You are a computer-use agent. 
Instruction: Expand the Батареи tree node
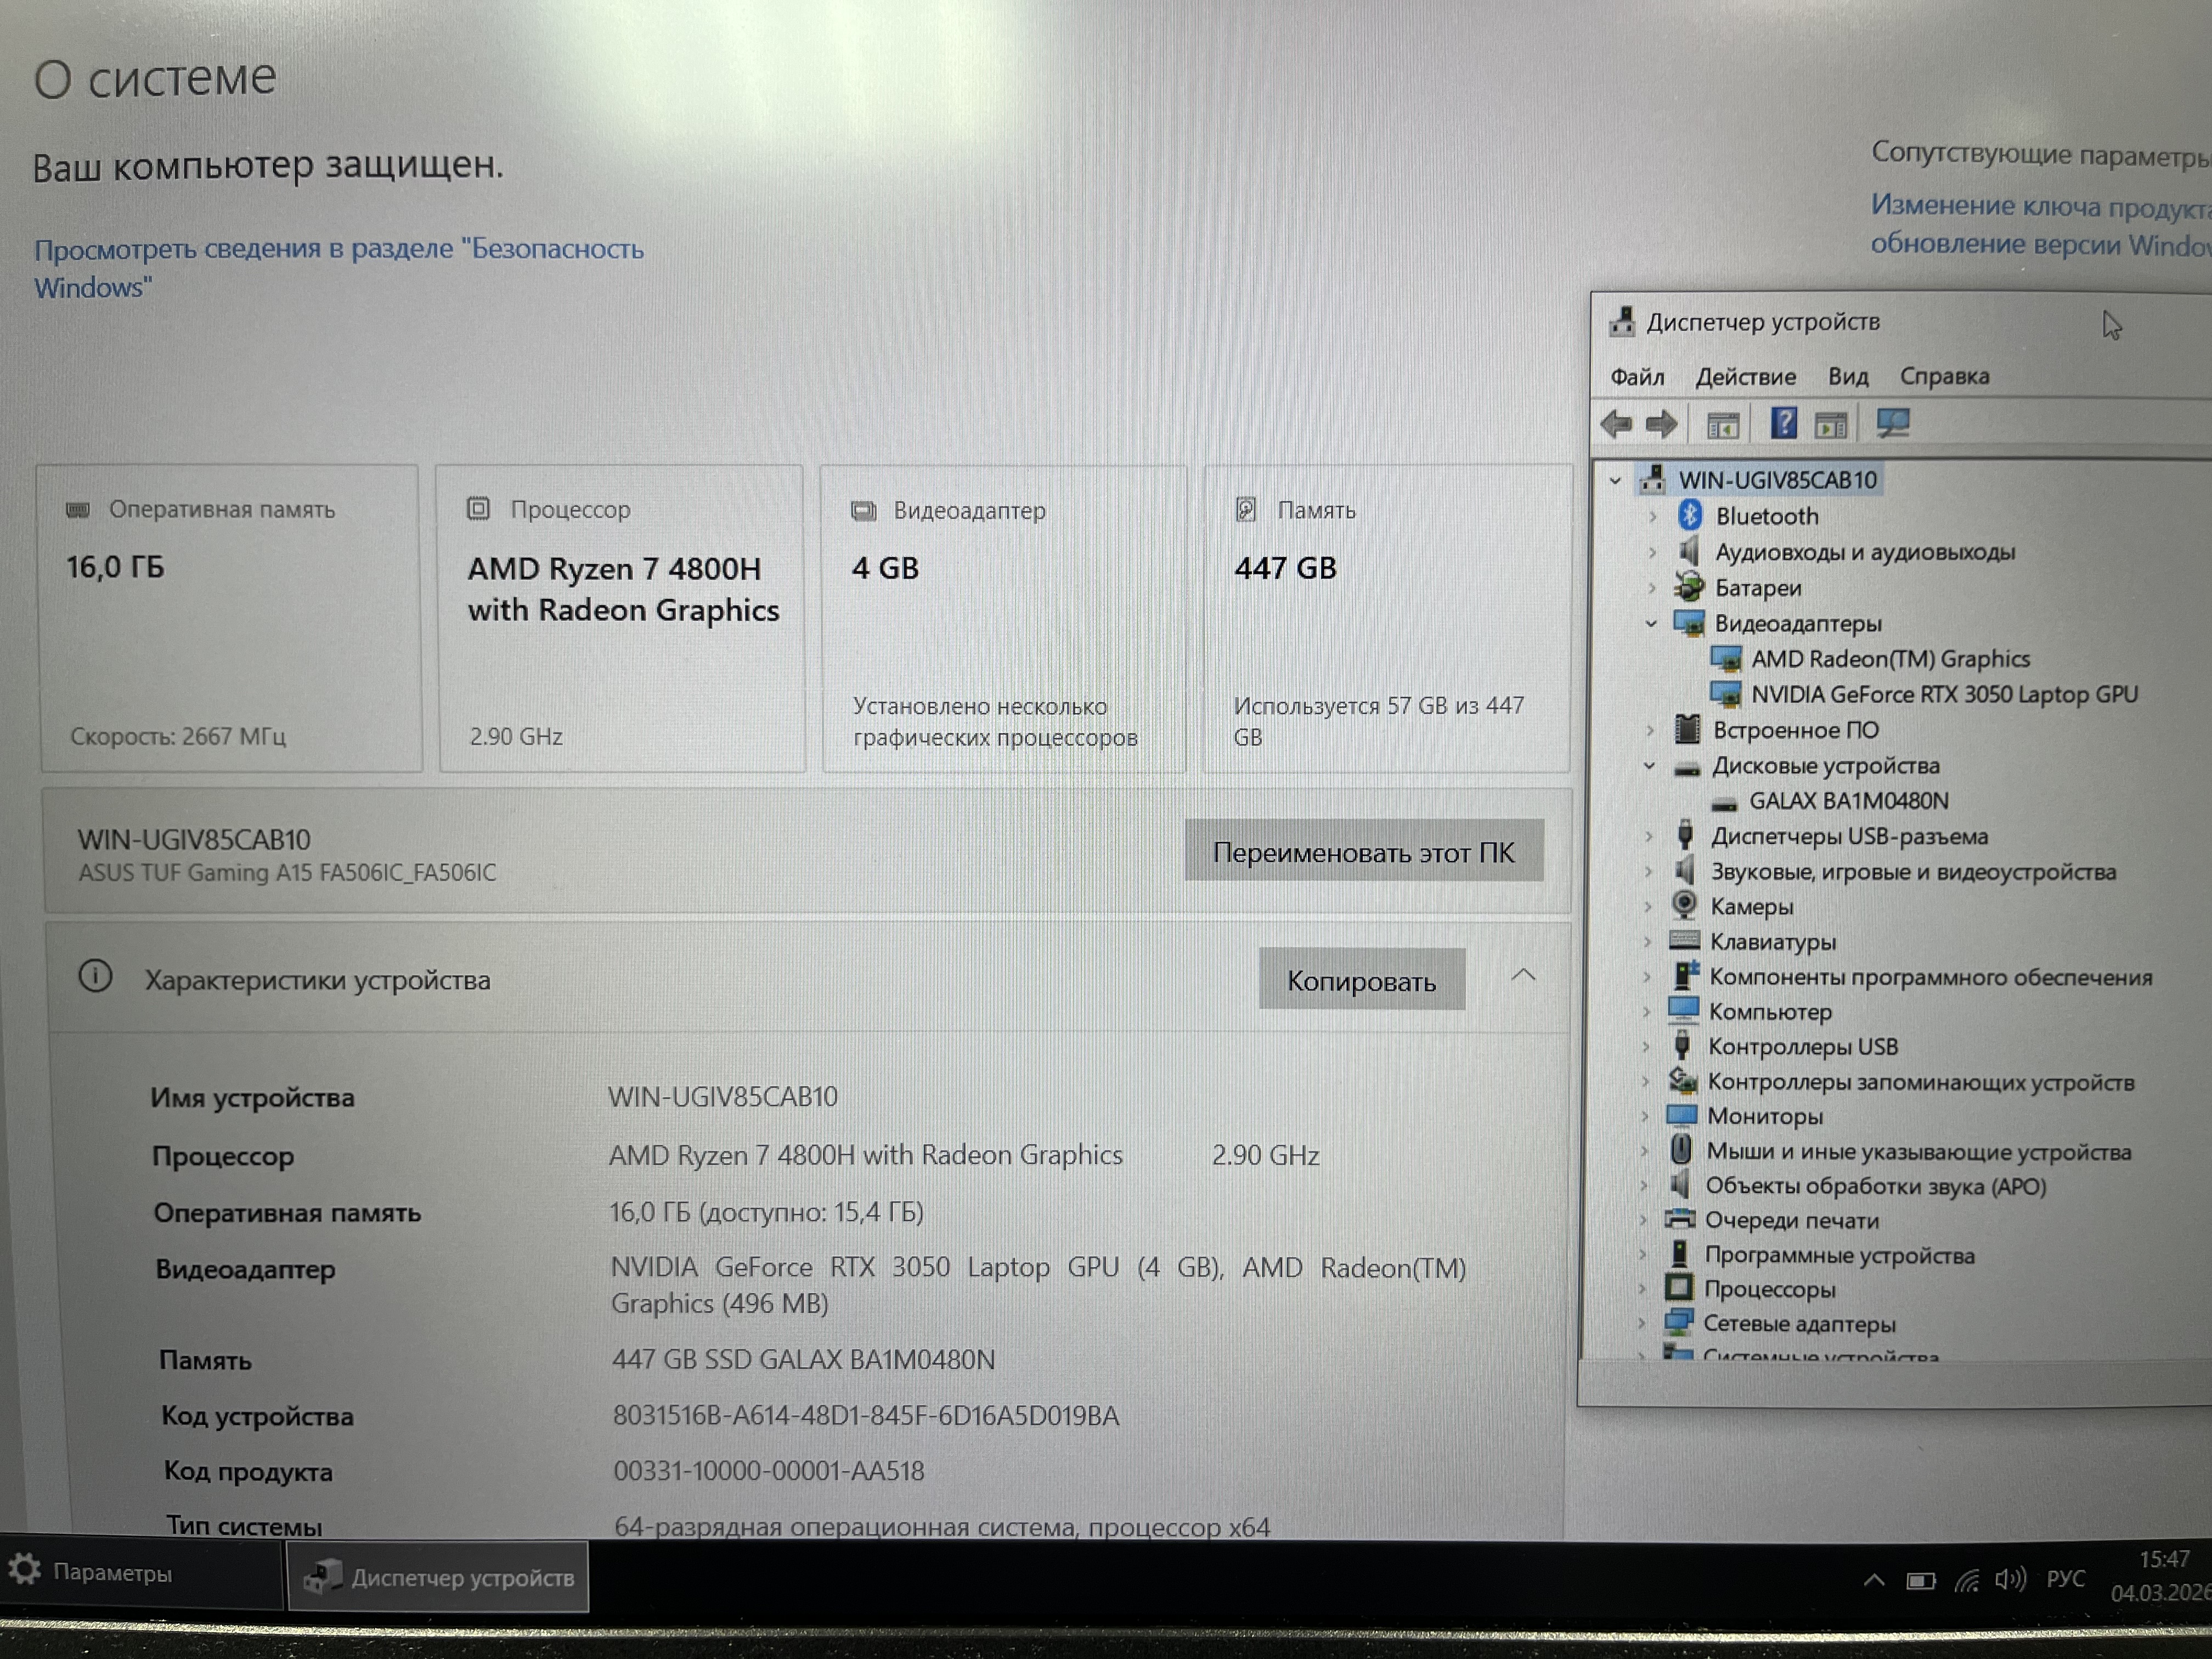[x=1652, y=588]
